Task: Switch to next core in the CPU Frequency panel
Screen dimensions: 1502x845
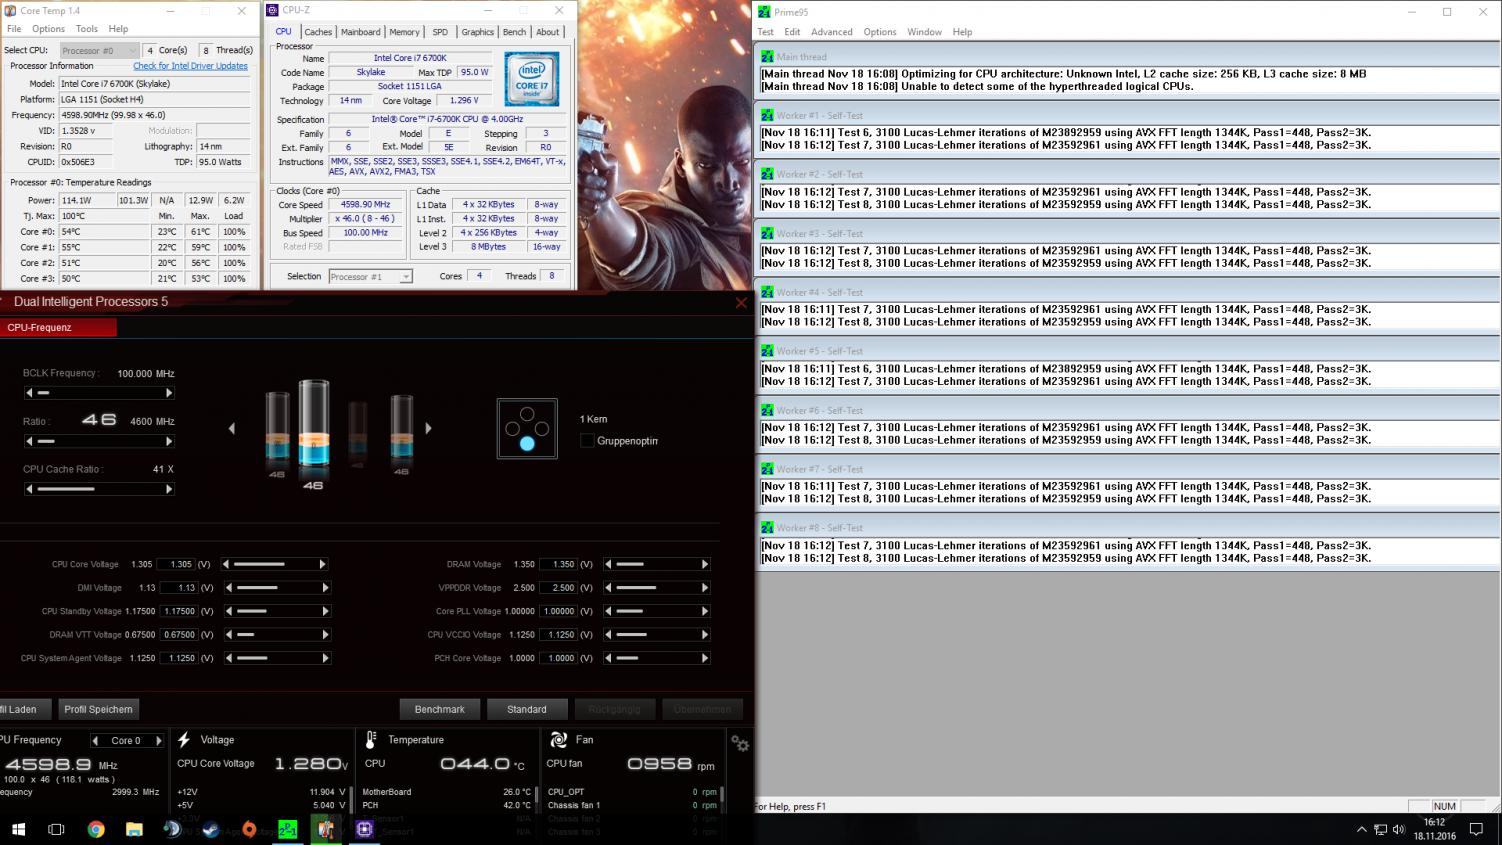Action: click(158, 741)
